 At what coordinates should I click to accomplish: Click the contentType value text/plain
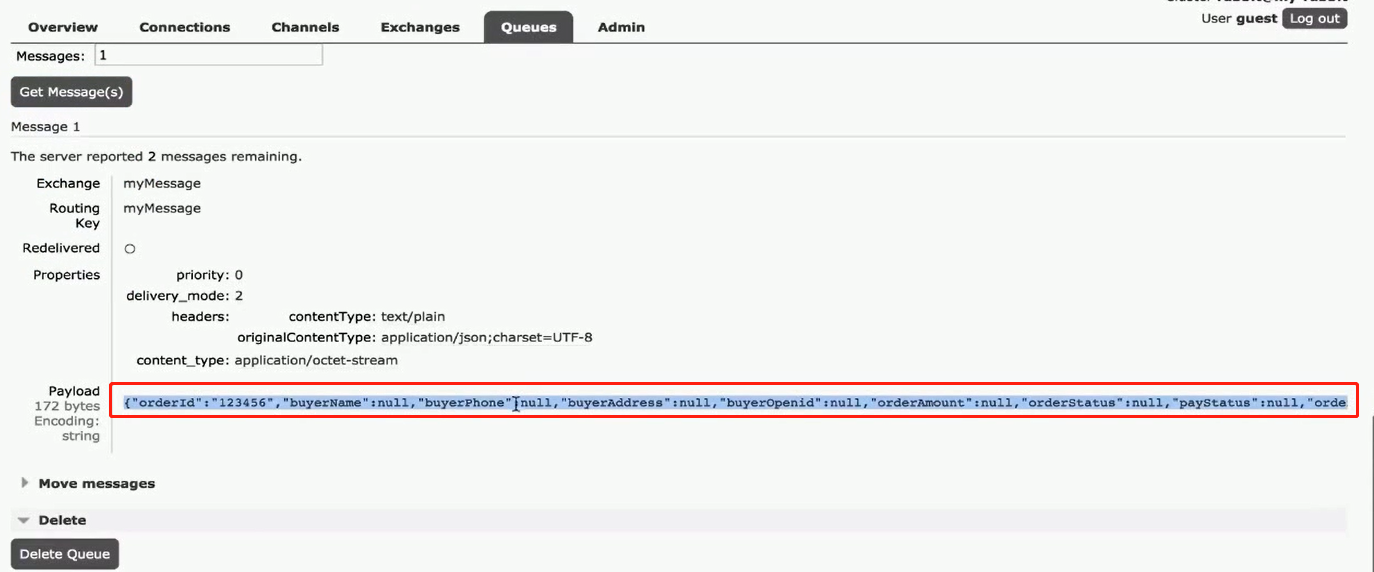(413, 316)
